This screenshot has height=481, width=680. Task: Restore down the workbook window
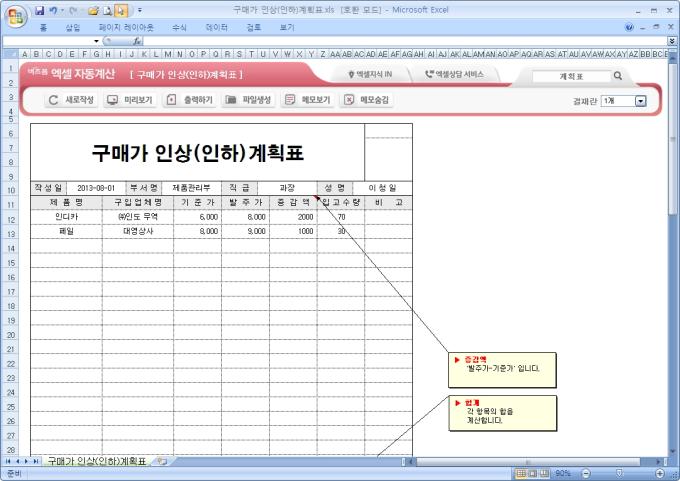coord(656,27)
